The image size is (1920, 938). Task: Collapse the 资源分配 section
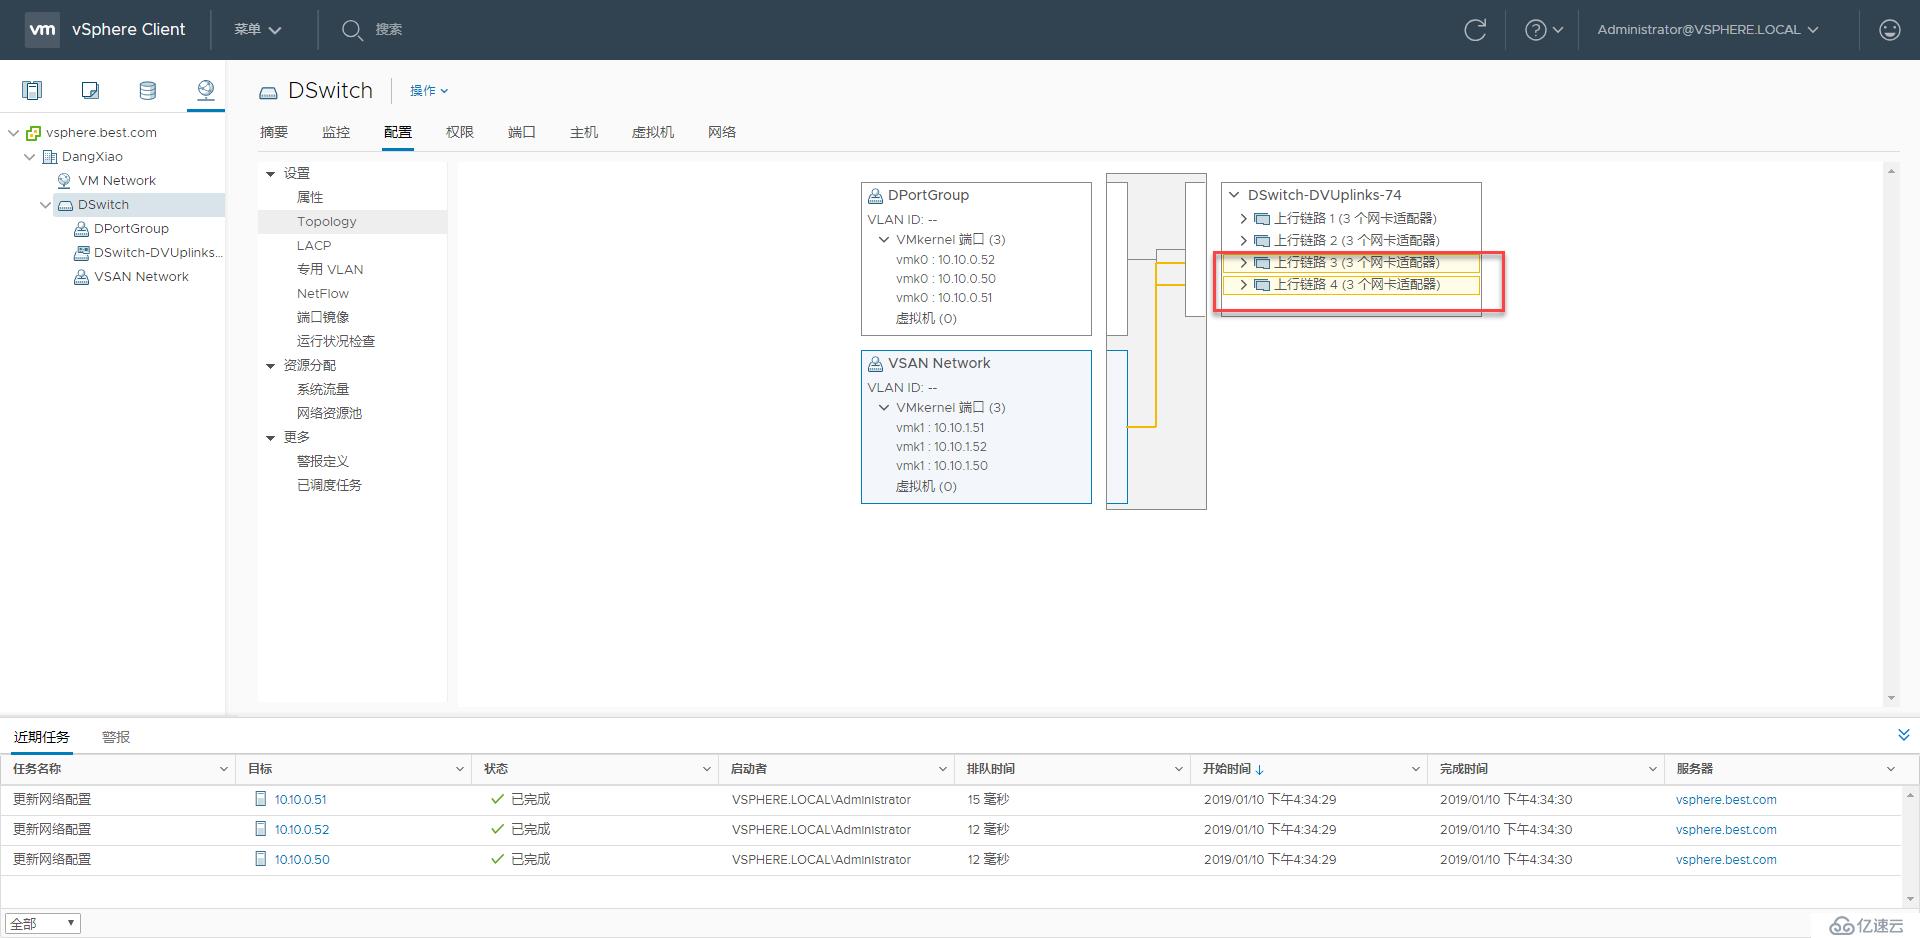tap(270, 366)
